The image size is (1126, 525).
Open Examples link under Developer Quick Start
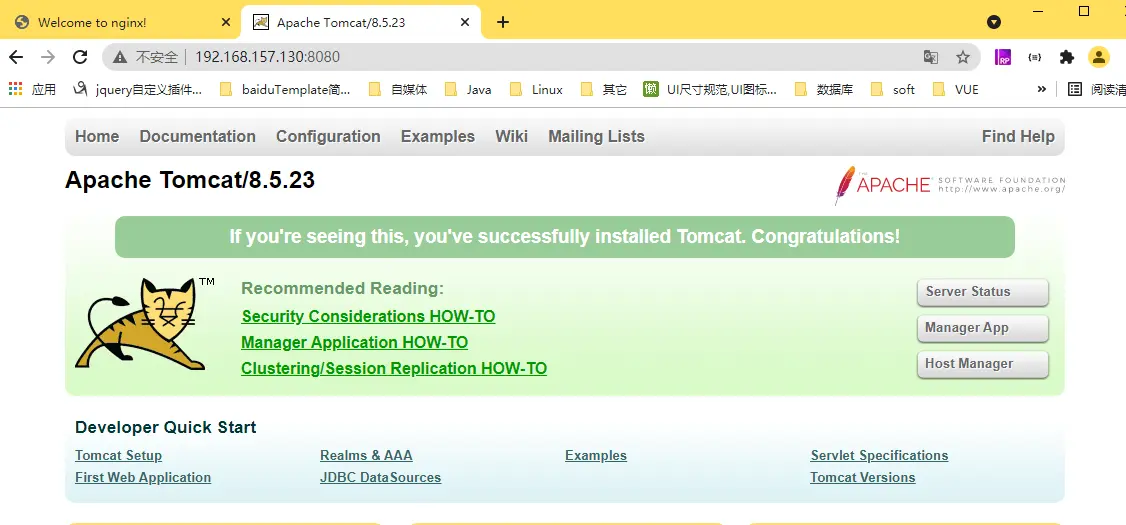click(x=596, y=455)
